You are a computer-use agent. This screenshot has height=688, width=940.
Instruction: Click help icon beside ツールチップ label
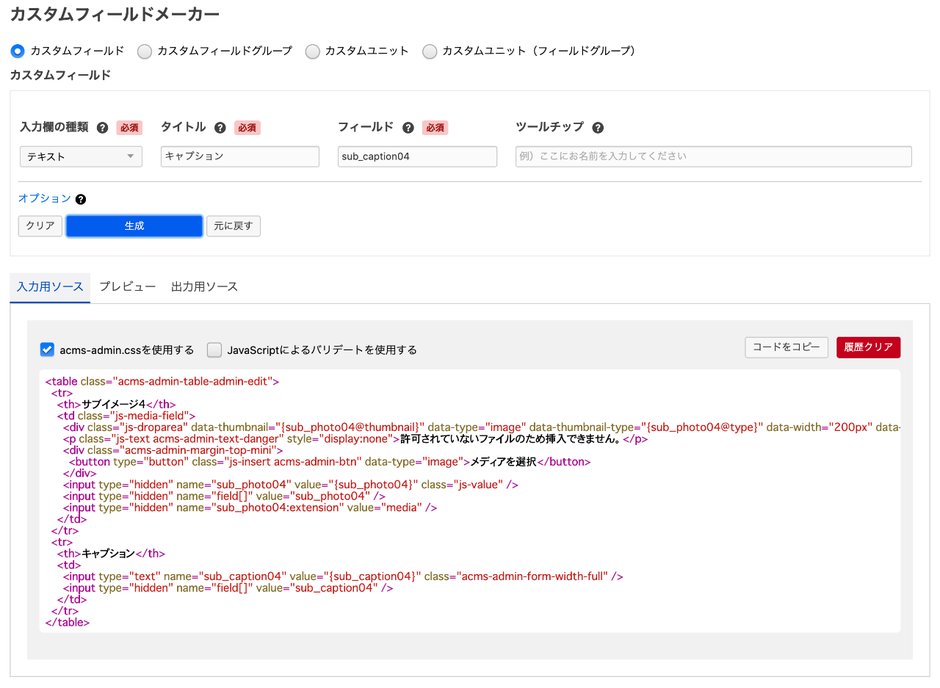598,128
